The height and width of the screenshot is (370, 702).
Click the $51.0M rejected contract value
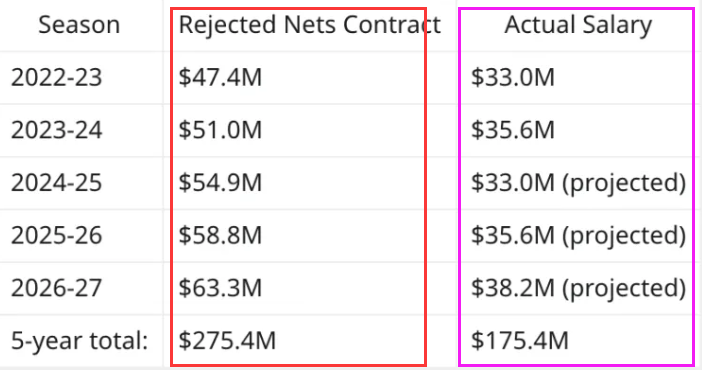[x=220, y=130]
